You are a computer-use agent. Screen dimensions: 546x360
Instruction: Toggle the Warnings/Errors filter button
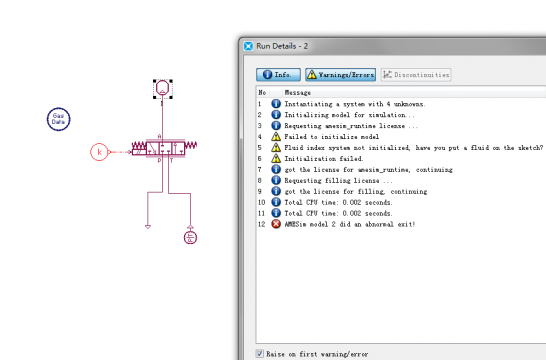341,75
